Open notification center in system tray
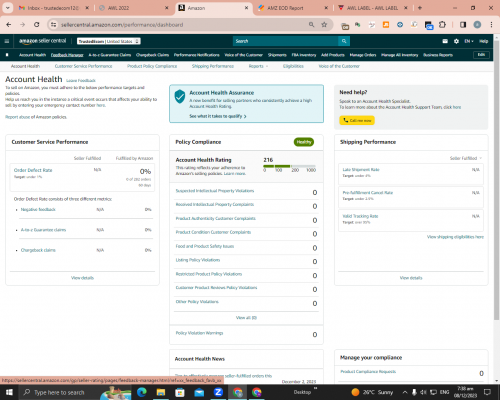This screenshot has width=500, height=400. pyautogui.click(x=487, y=392)
